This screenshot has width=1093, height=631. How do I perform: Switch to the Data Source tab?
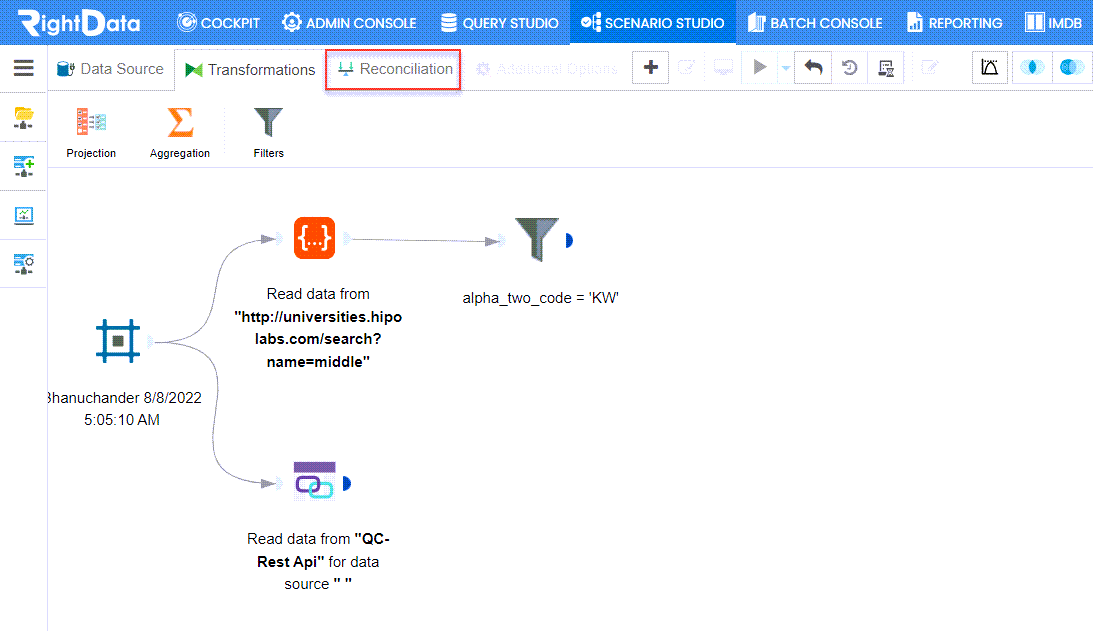110,69
